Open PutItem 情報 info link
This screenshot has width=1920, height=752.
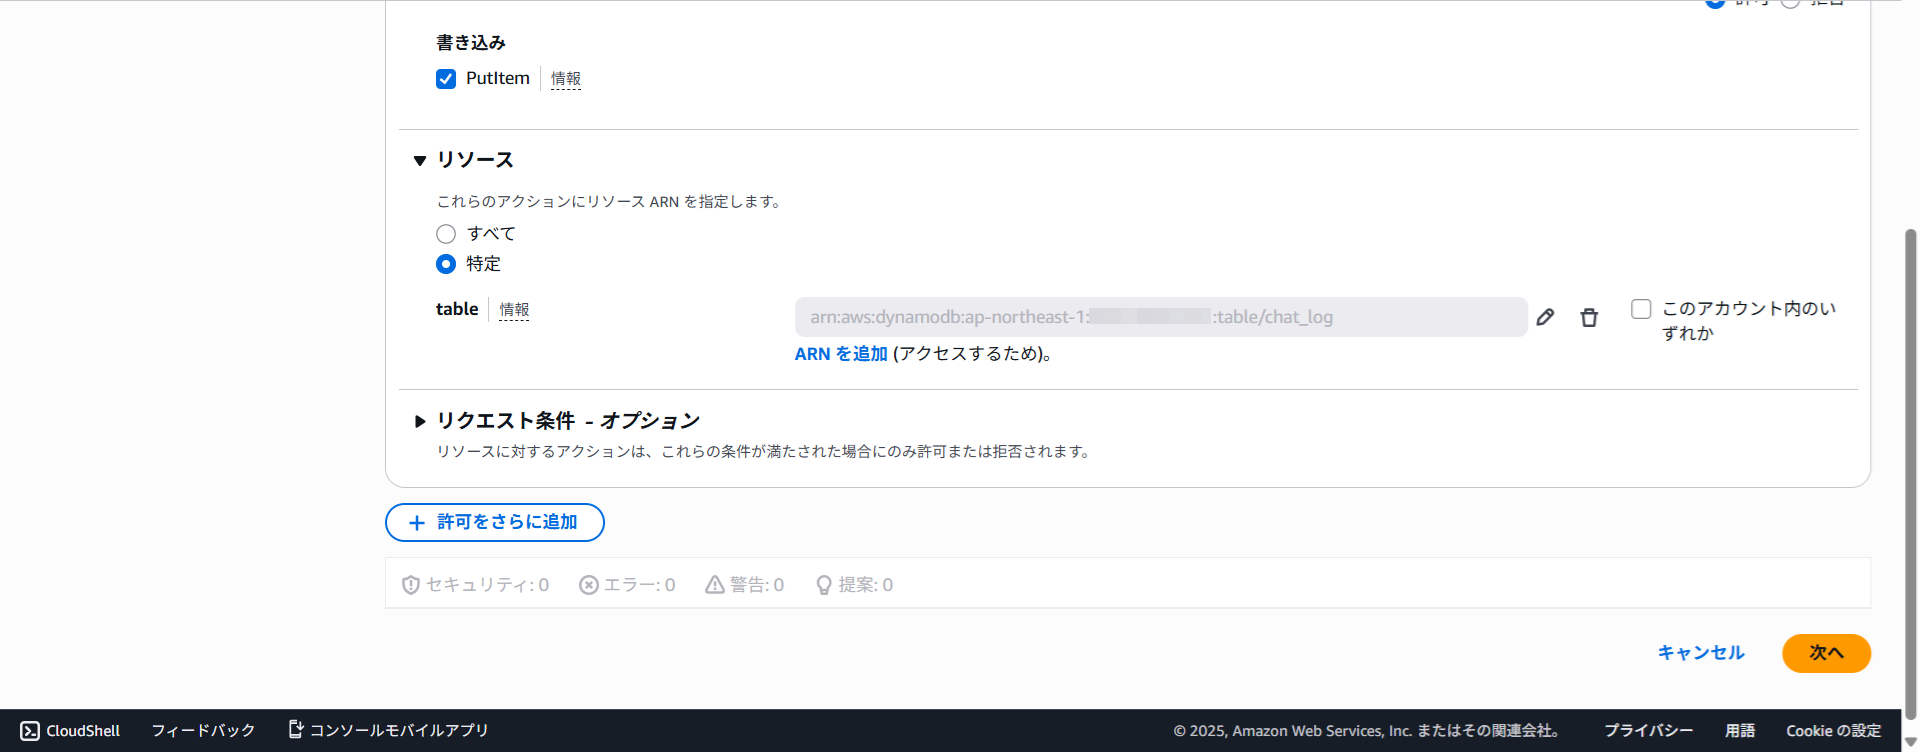tap(565, 79)
